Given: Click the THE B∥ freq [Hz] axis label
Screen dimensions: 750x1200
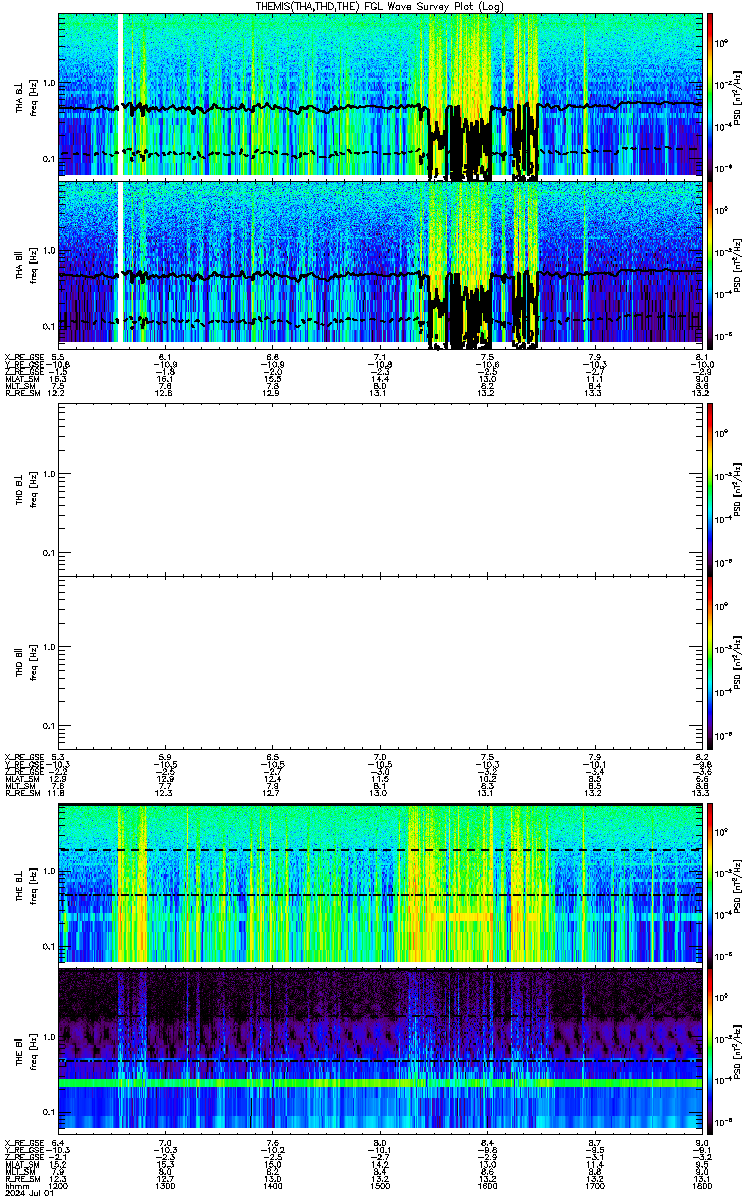Looking at the screenshot, I should [x=33, y=1050].
